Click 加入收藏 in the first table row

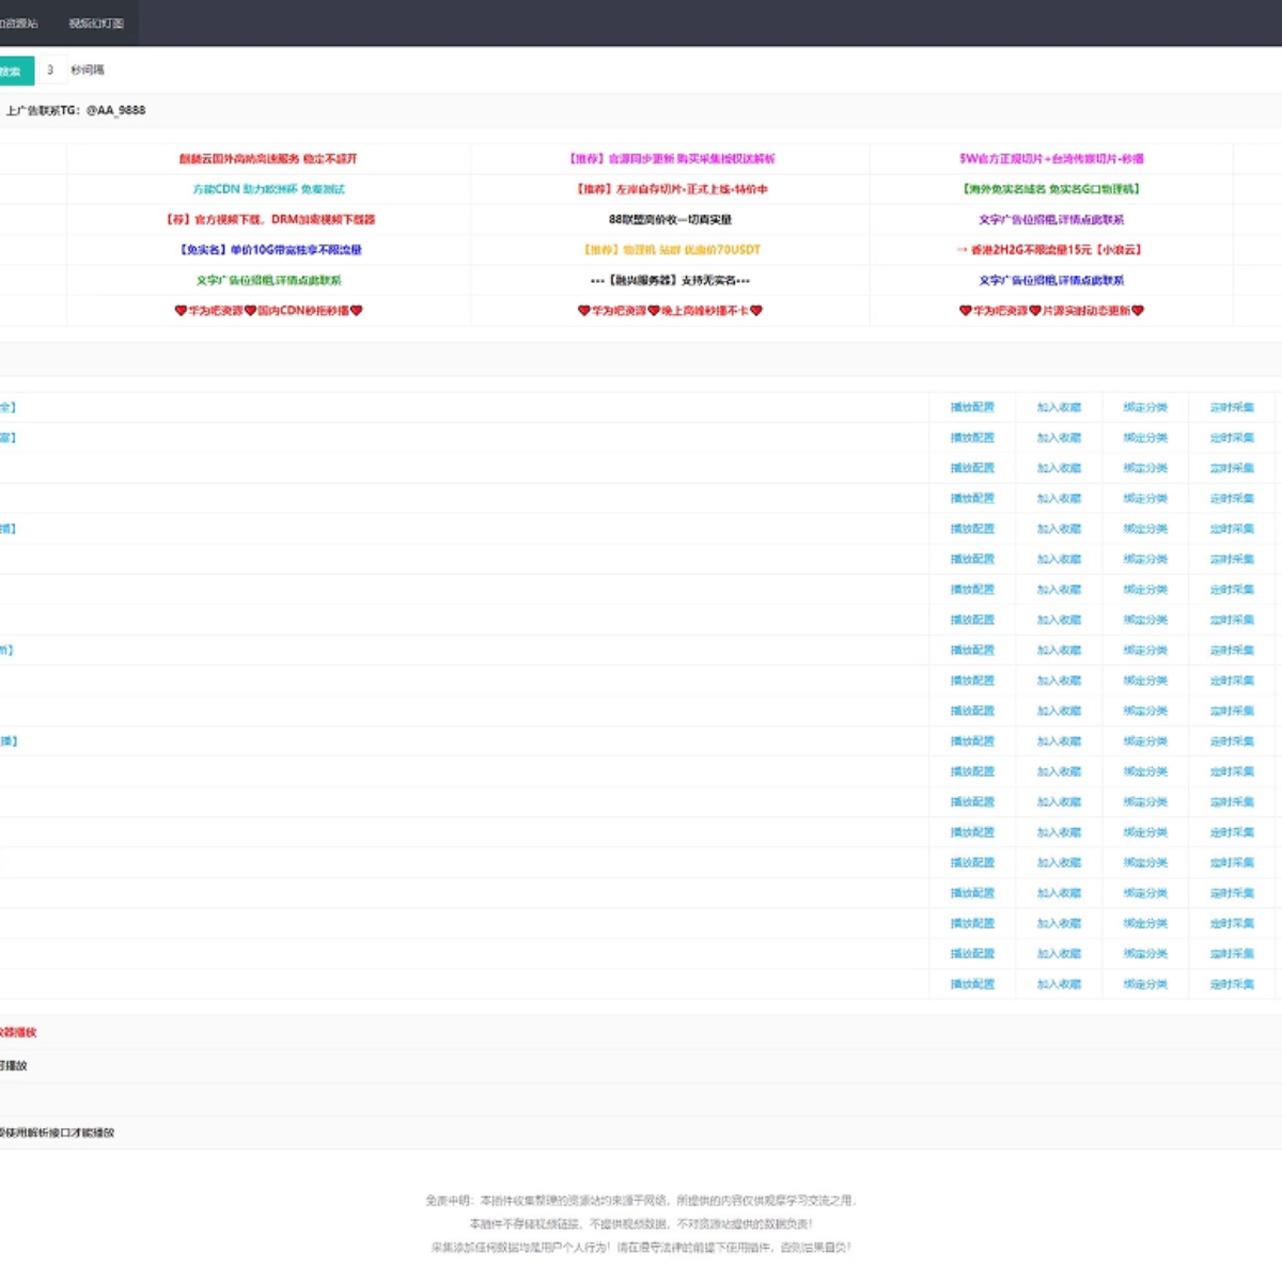point(1059,407)
